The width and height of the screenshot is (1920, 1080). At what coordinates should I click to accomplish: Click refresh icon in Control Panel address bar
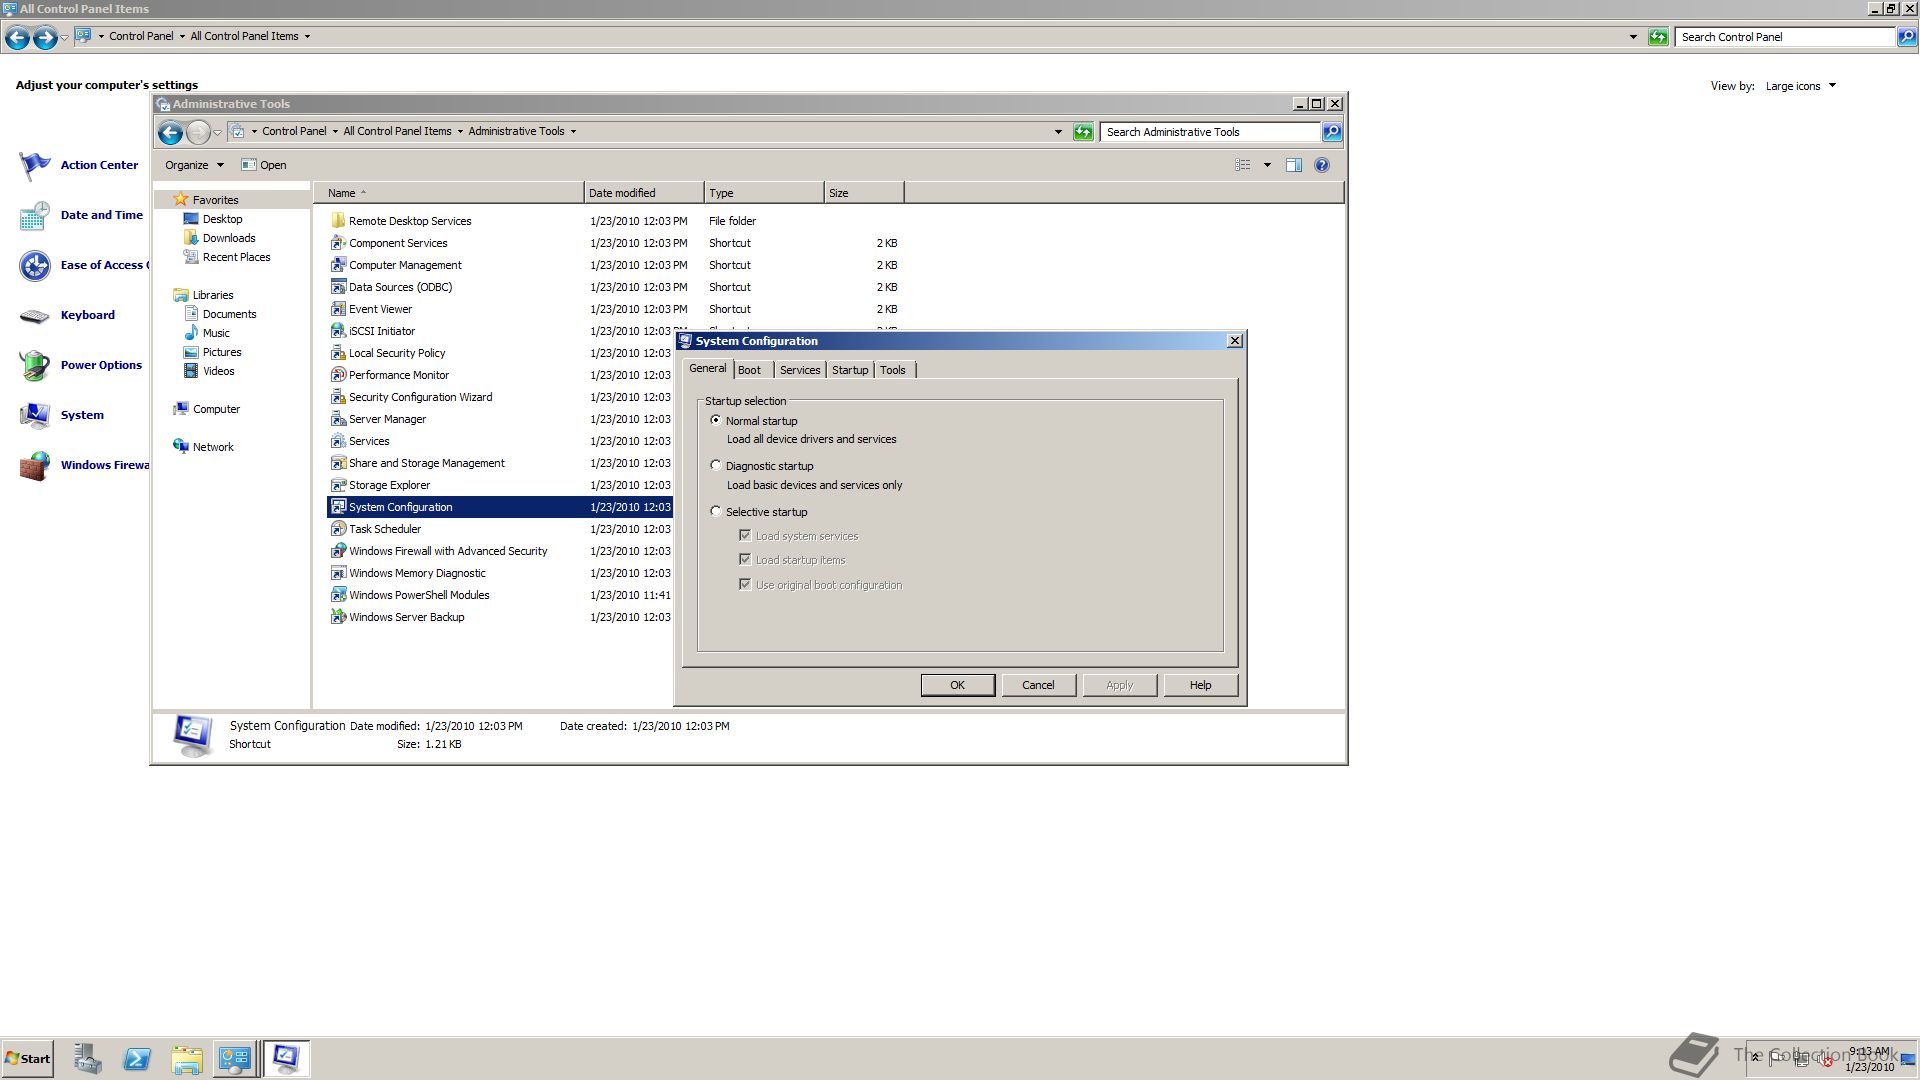tap(1658, 37)
